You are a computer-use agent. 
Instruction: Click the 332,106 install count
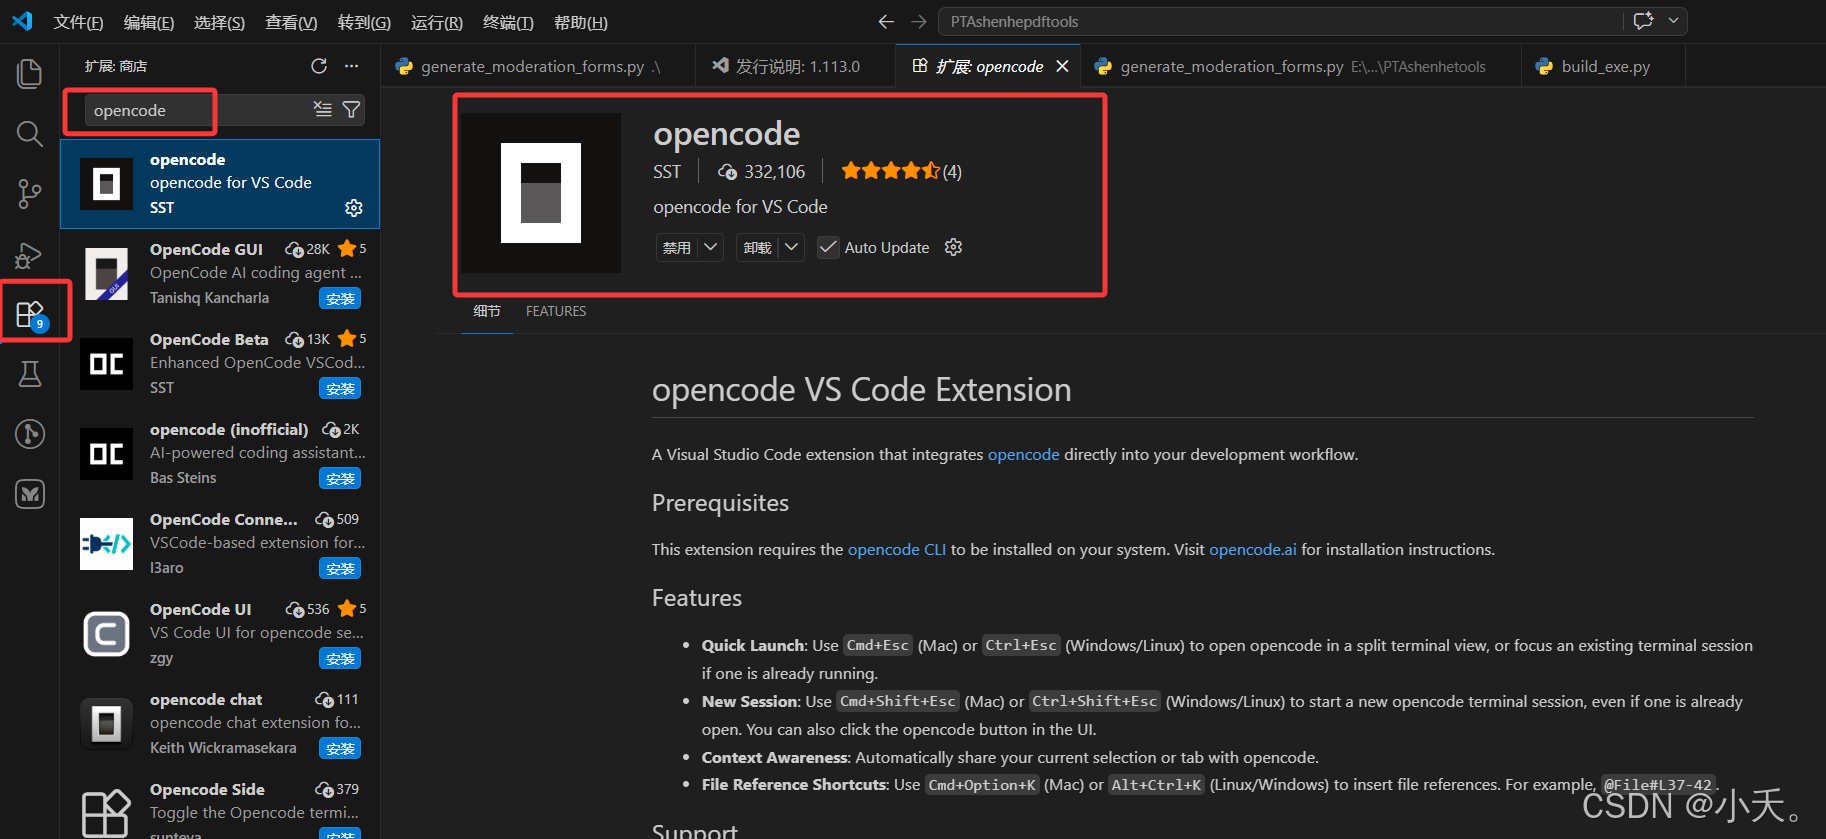coord(762,171)
